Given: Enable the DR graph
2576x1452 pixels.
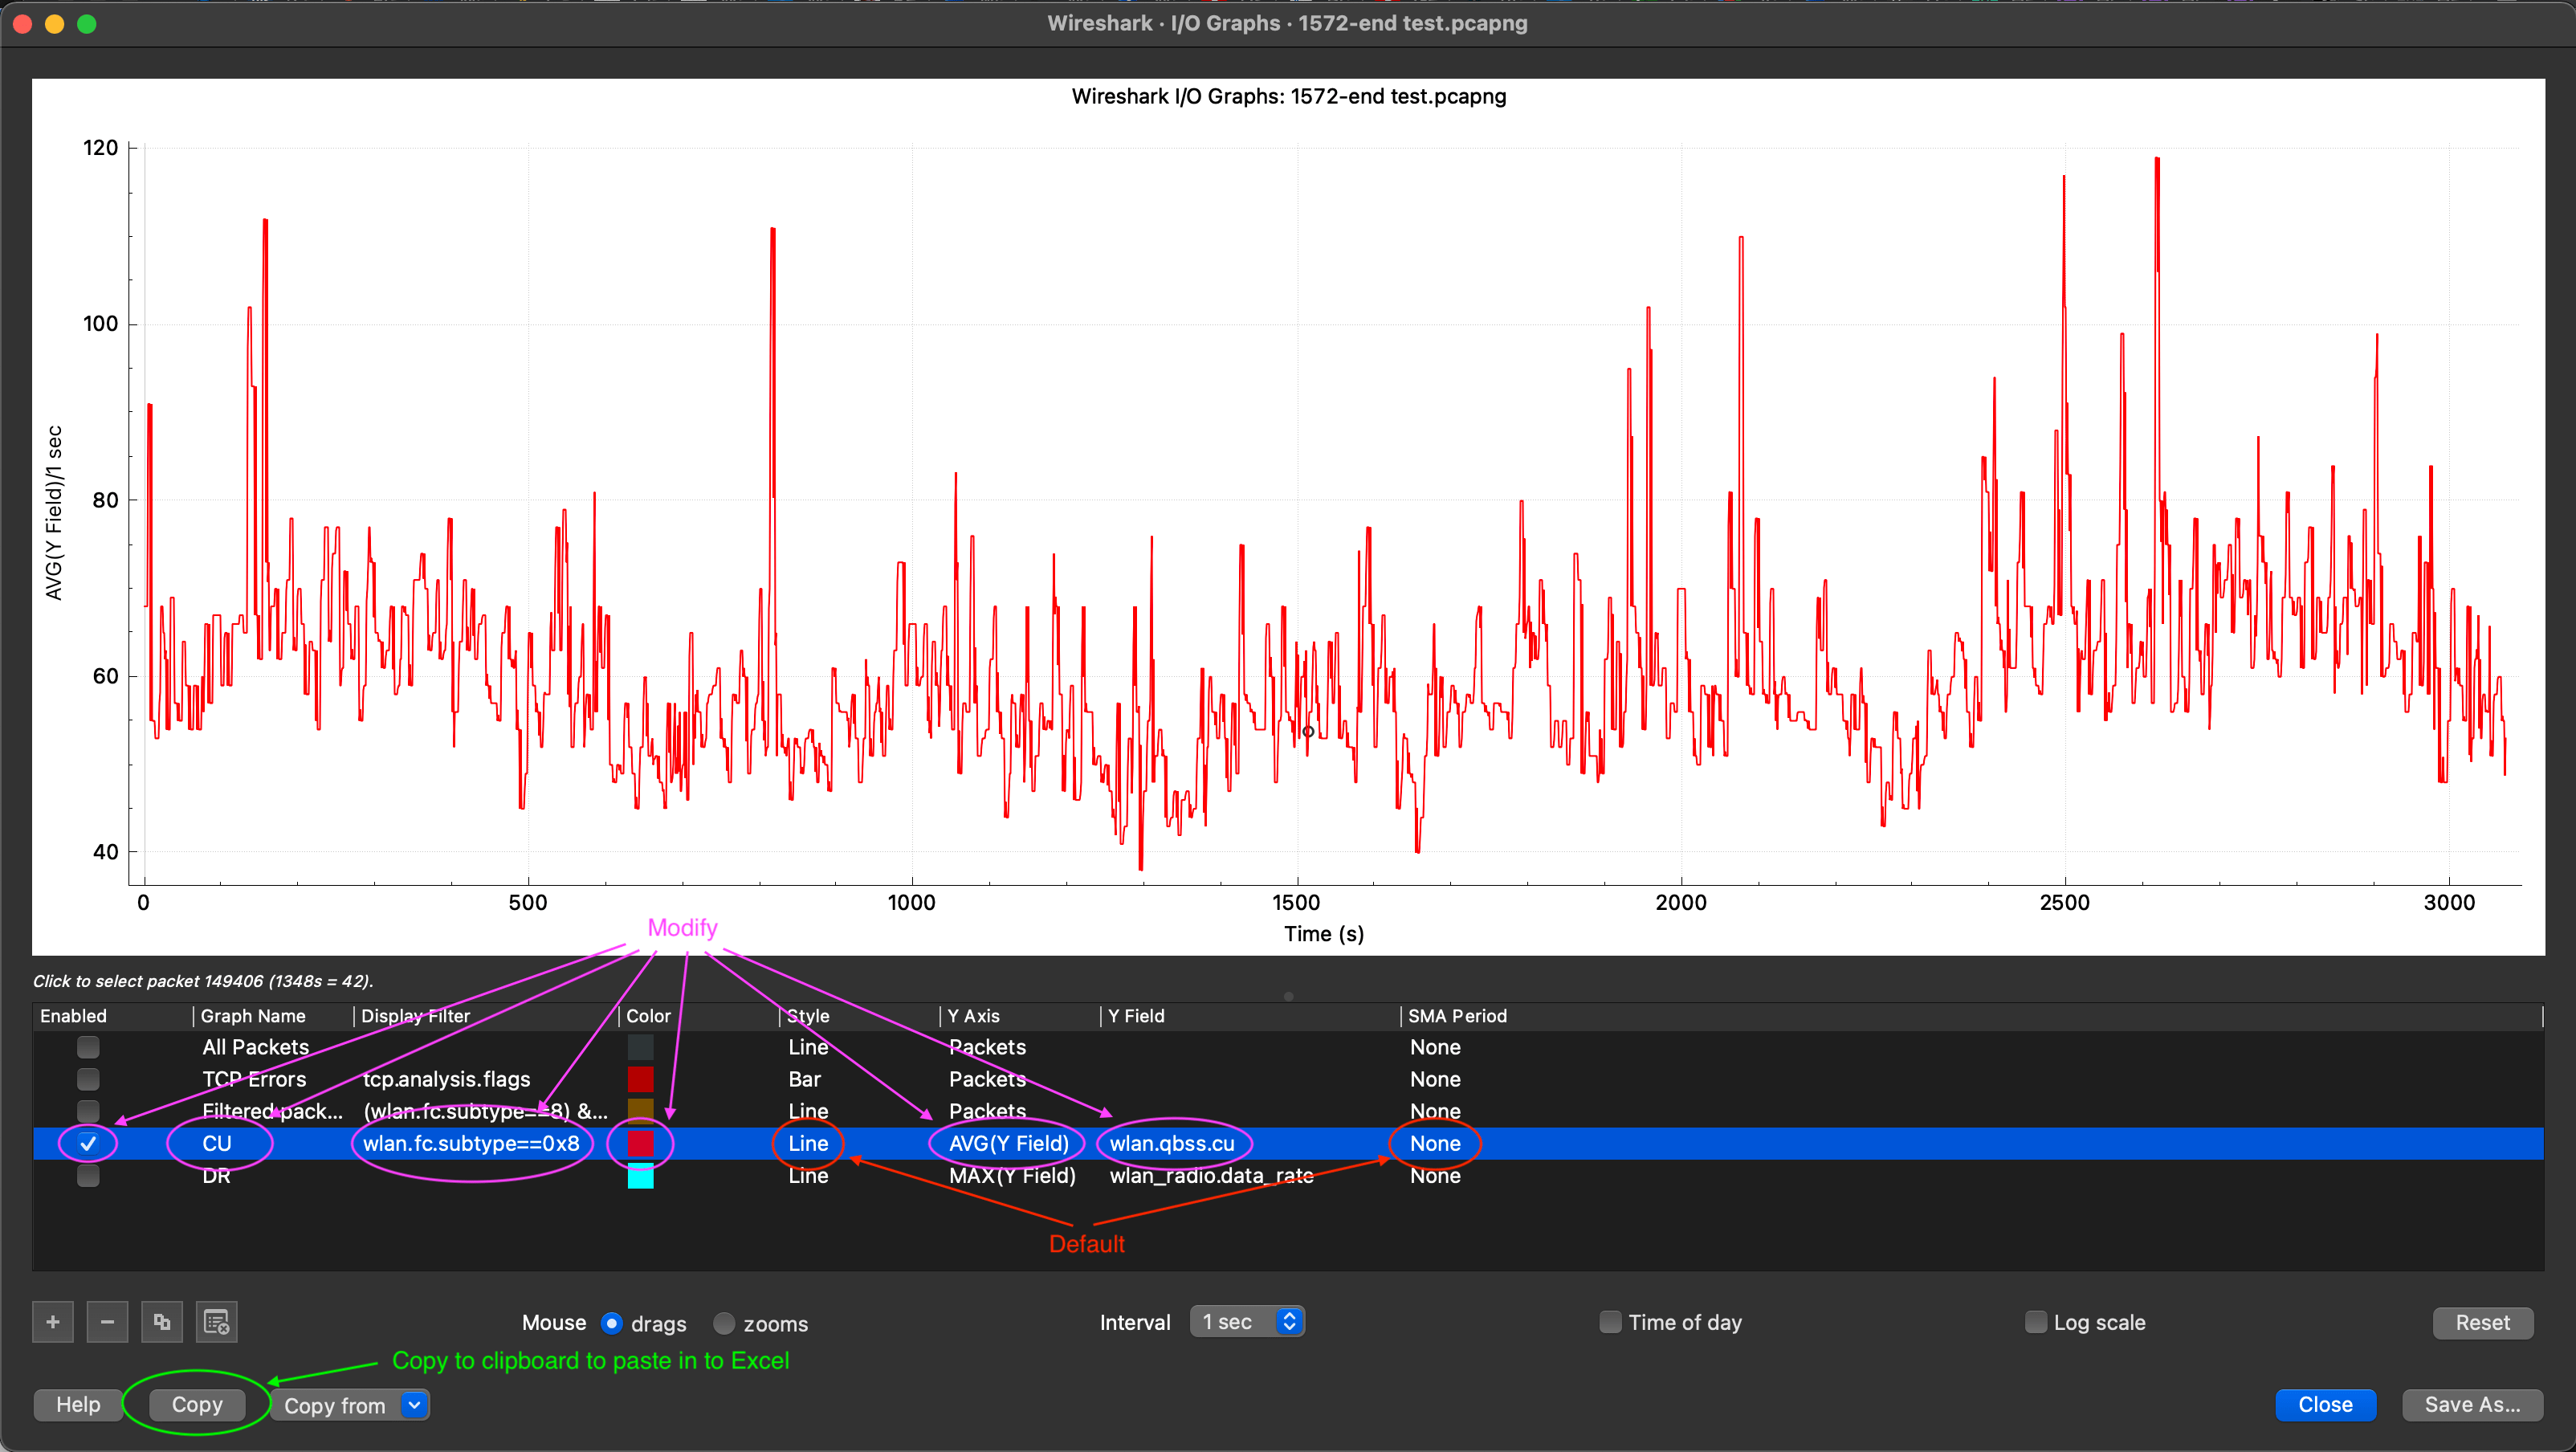Looking at the screenshot, I should [88, 1176].
